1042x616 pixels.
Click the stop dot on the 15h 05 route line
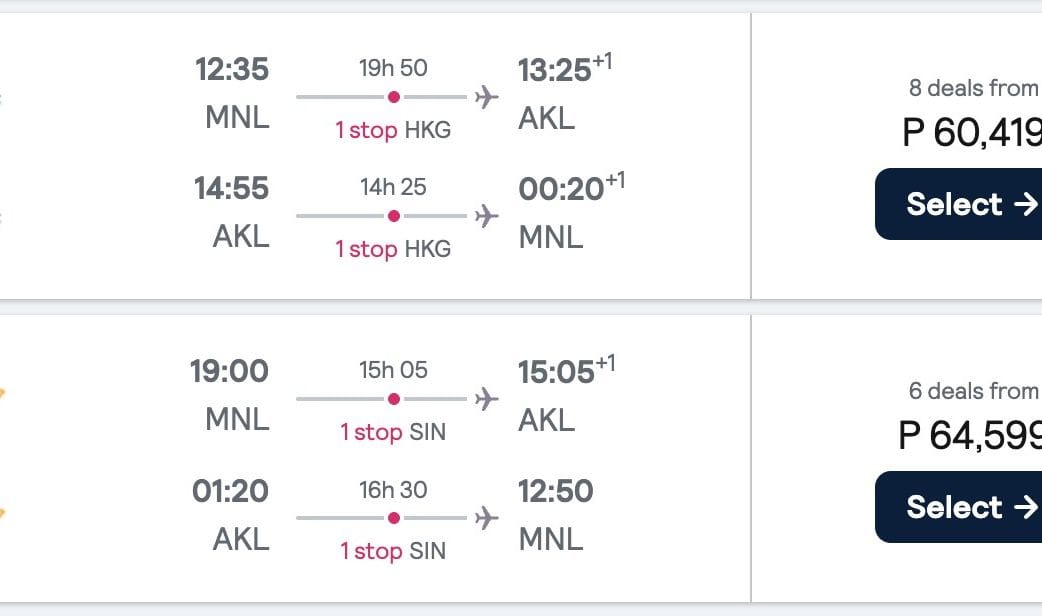tap(394, 400)
